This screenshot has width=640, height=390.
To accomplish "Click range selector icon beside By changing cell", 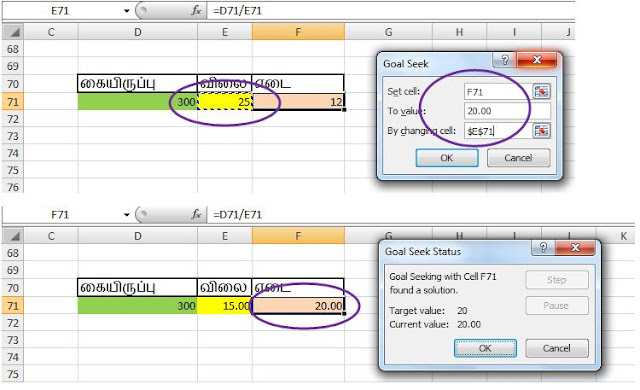I will pyautogui.click(x=541, y=131).
